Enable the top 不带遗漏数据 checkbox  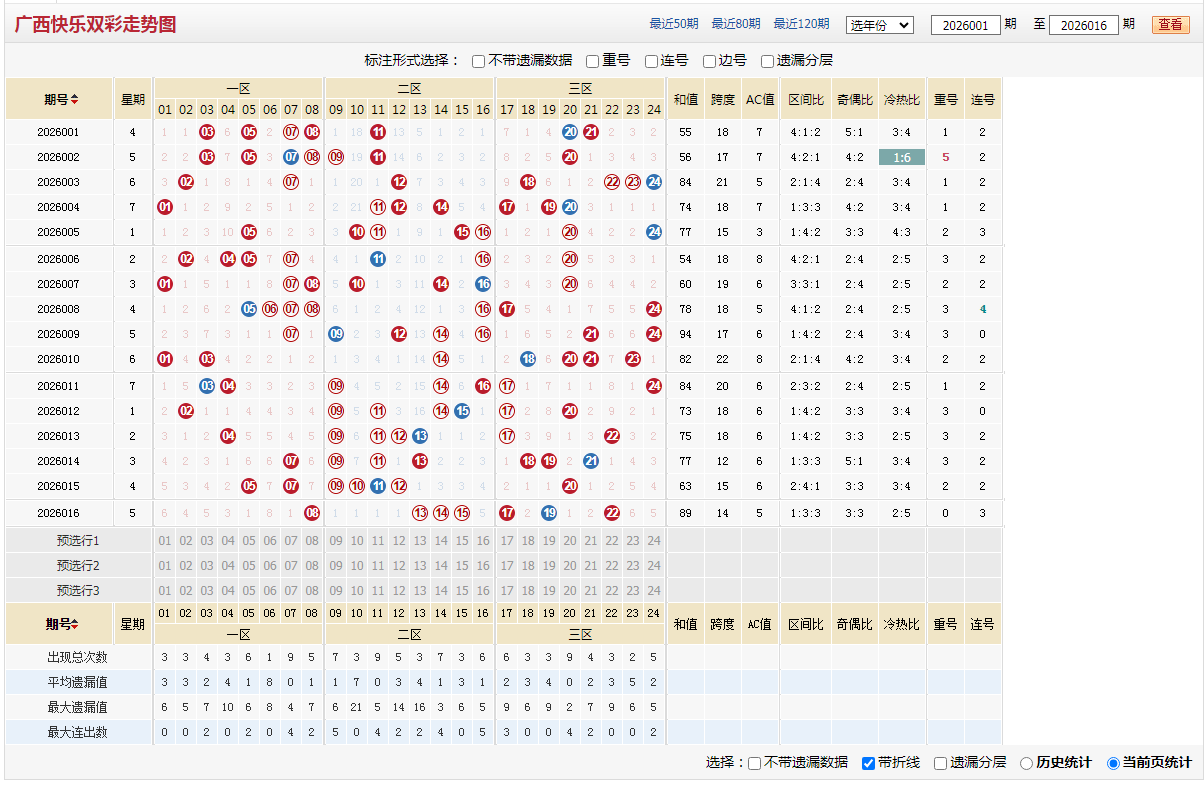pyautogui.click(x=479, y=61)
